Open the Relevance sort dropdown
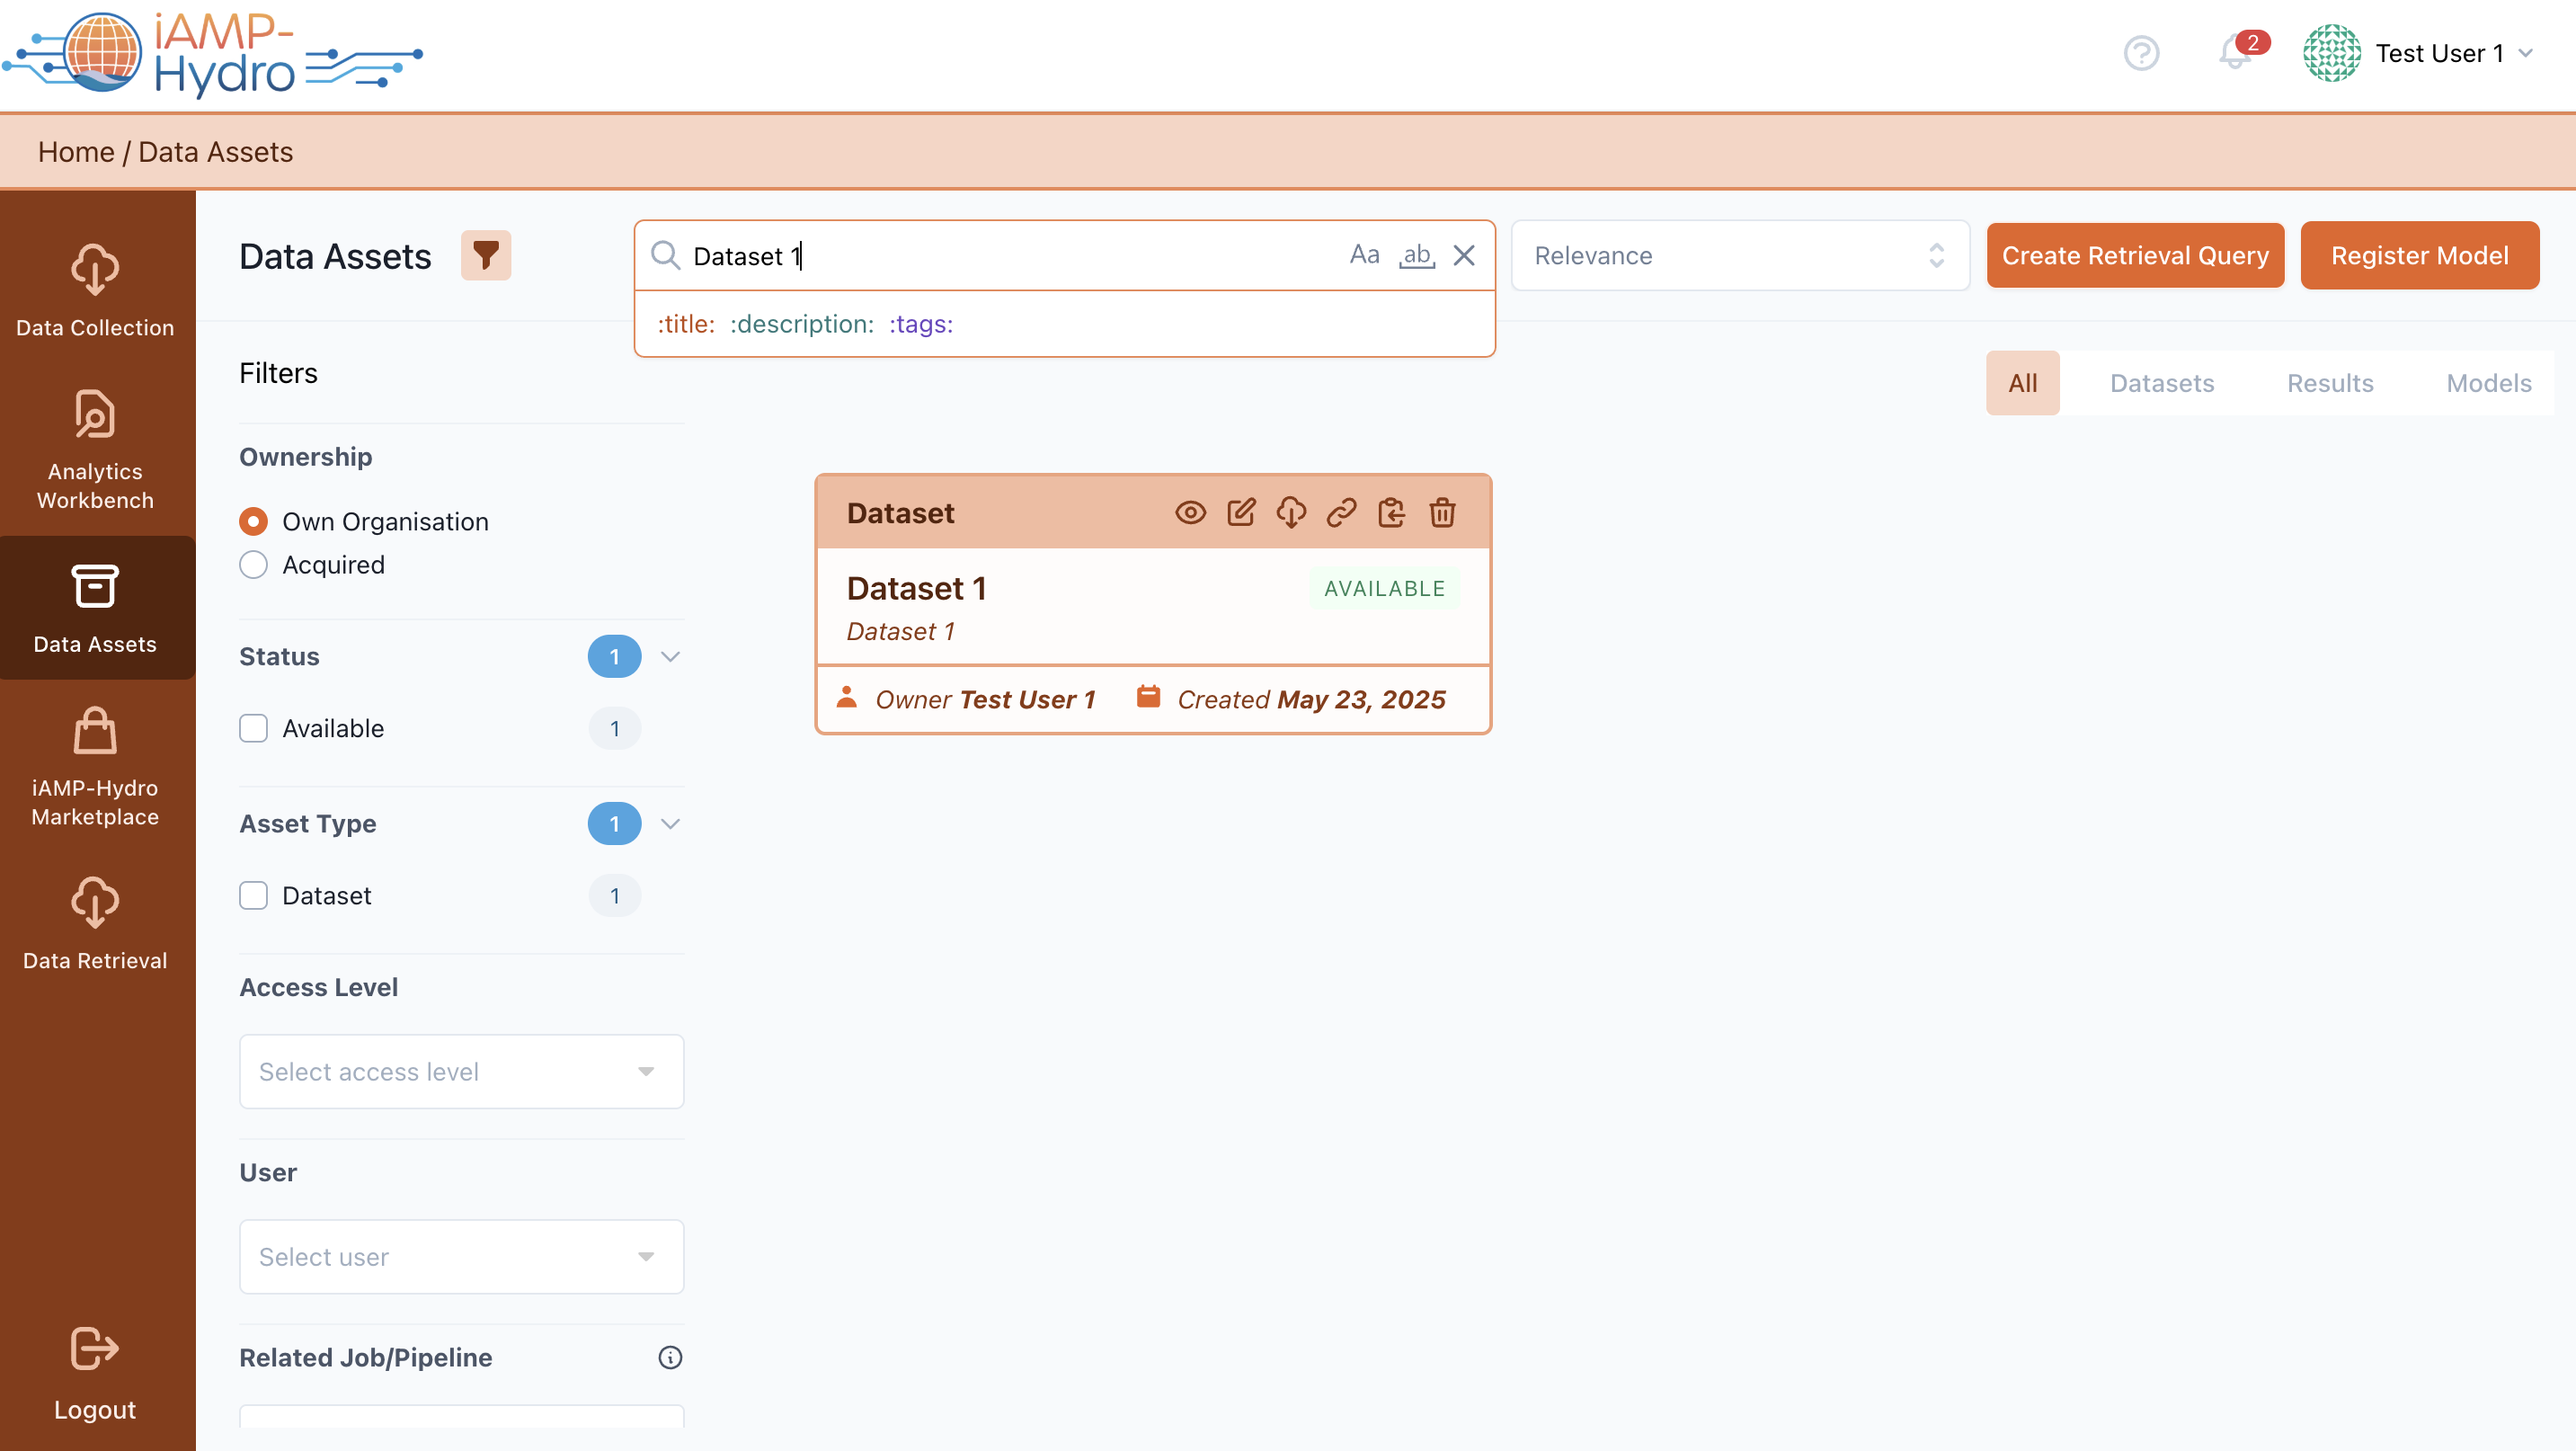 pyautogui.click(x=1739, y=256)
